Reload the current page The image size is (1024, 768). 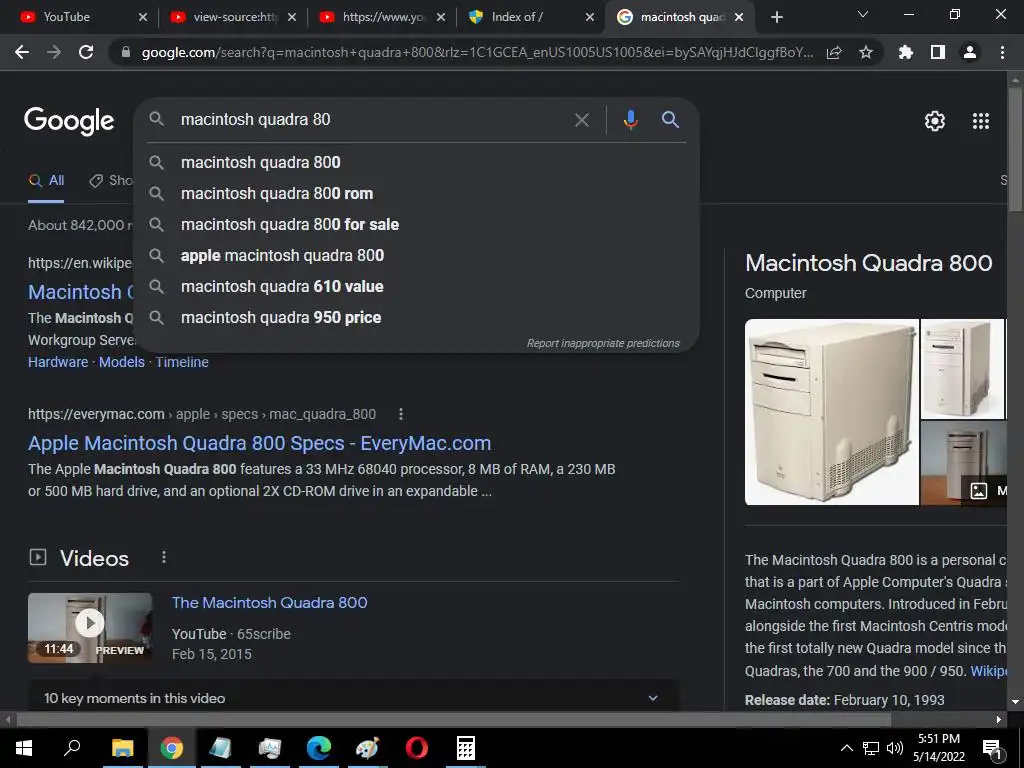tap(86, 52)
